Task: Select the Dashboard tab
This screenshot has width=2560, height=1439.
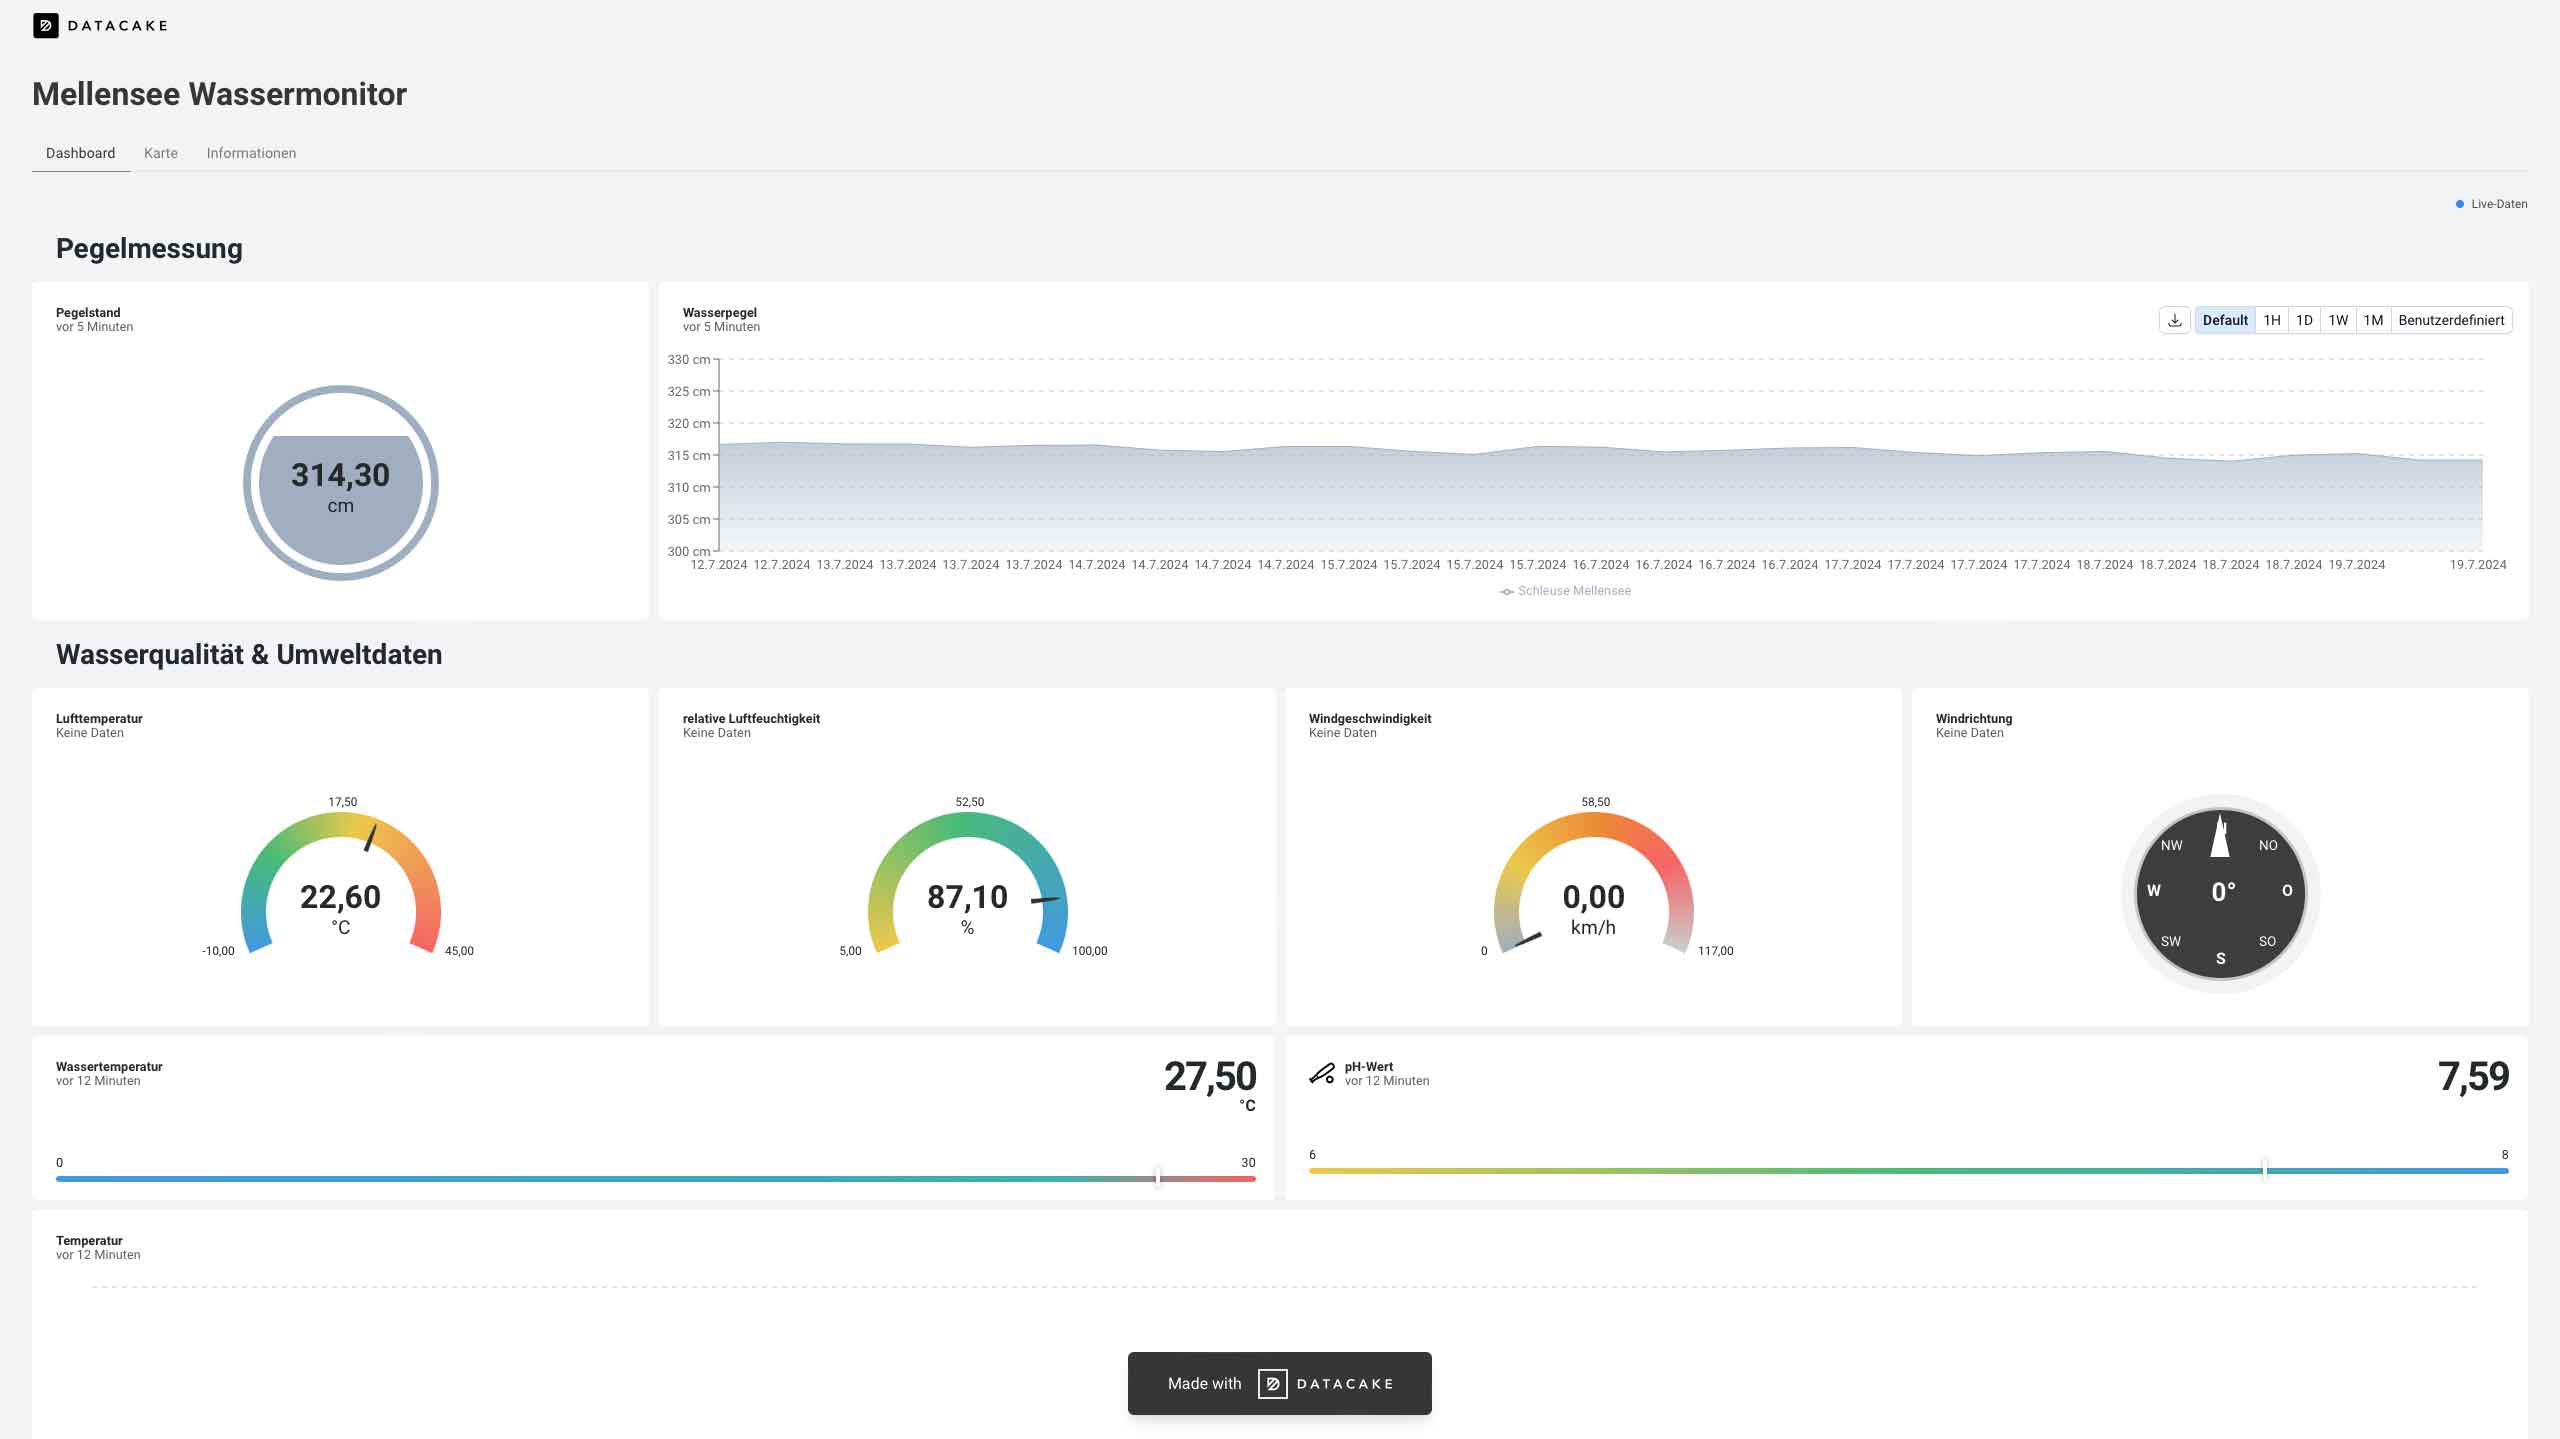Action: (80, 153)
